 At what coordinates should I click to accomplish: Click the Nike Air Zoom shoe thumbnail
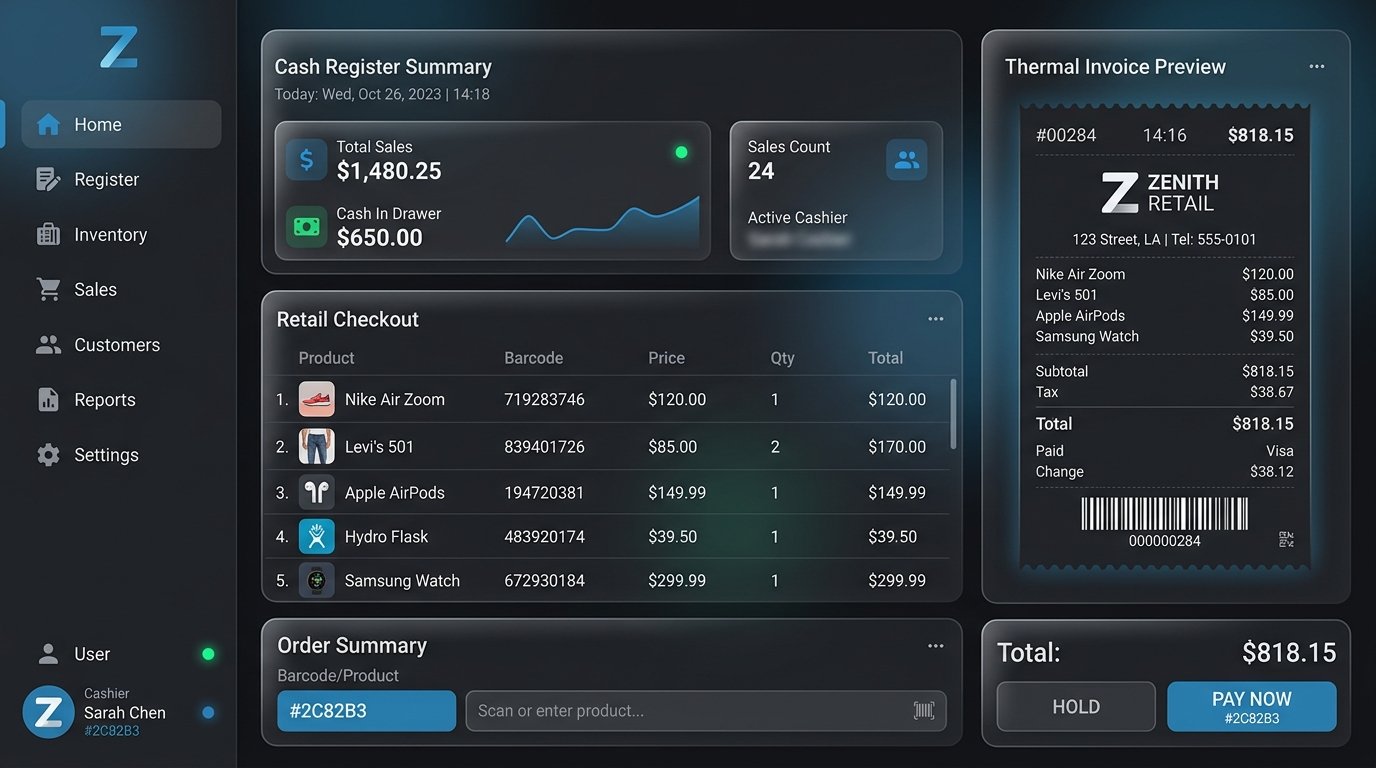tap(316, 399)
